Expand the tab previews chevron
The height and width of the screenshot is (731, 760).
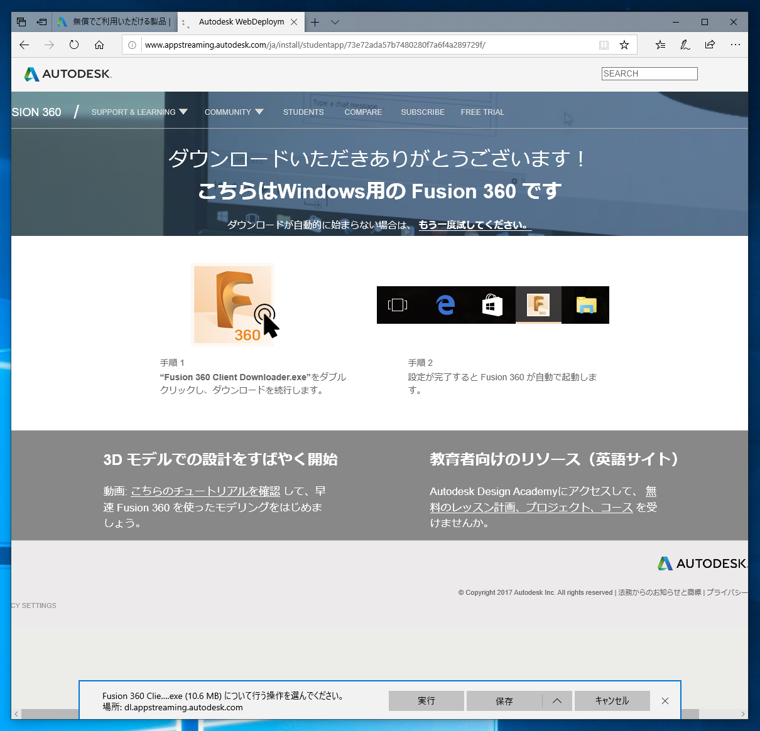(335, 22)
